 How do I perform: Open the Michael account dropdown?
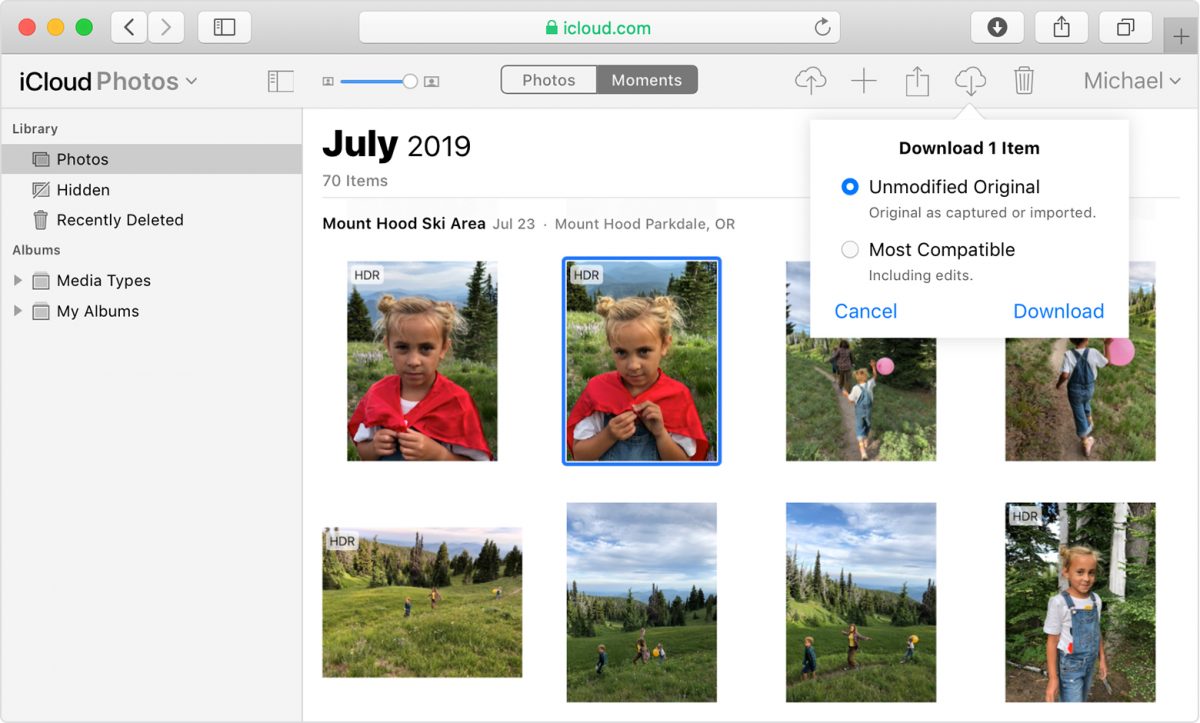[1132, 81]
